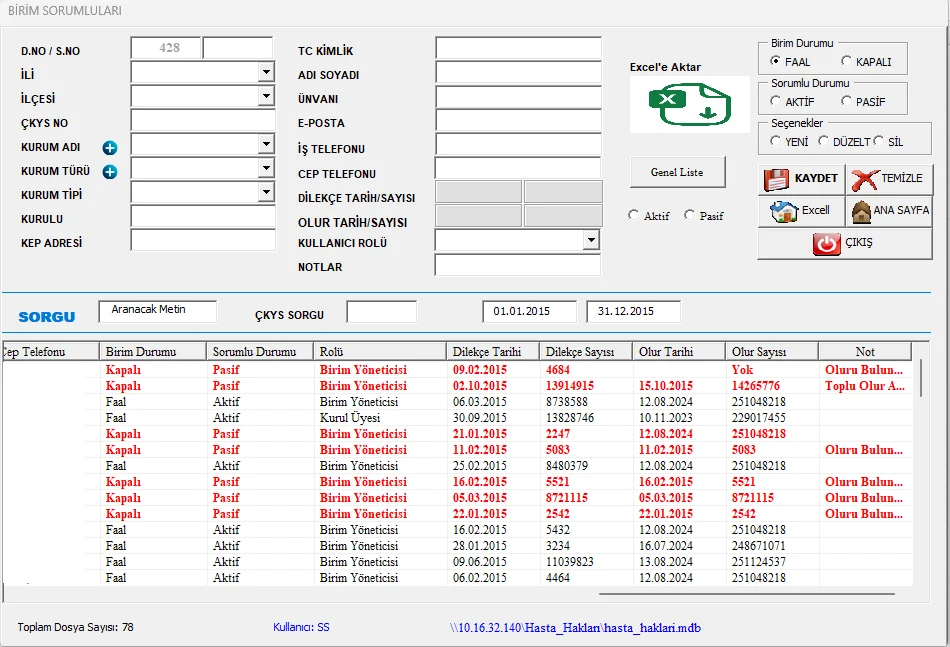Image resolution: width=950 pixels, height=647 pixels.
Task: Open the KURUM TİPİ dropdown
Action: click(x=265, y=192)
